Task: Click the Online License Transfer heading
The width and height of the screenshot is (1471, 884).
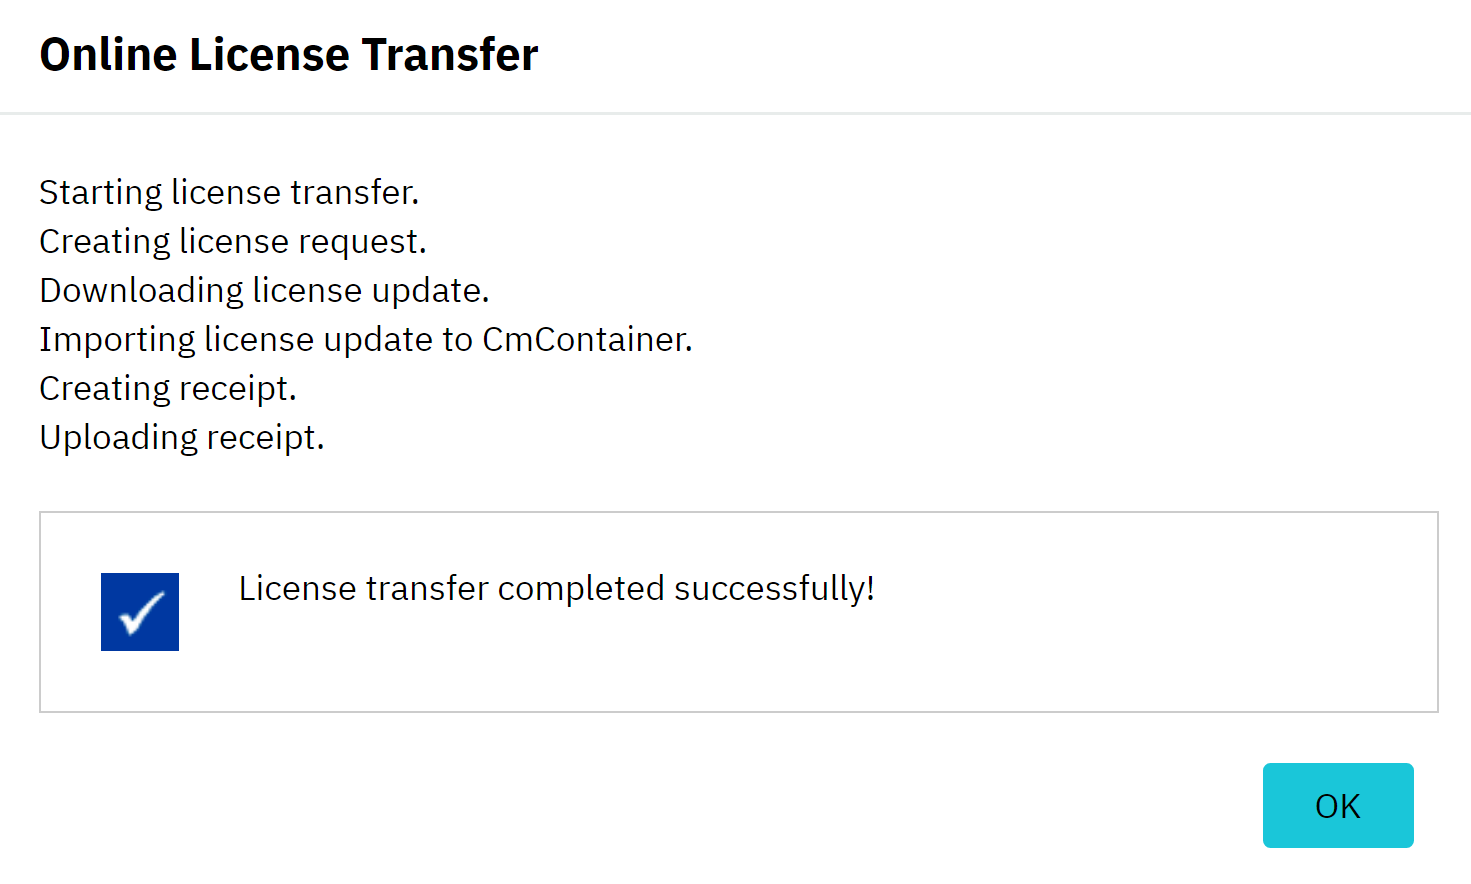Action: tap(288, 55)
